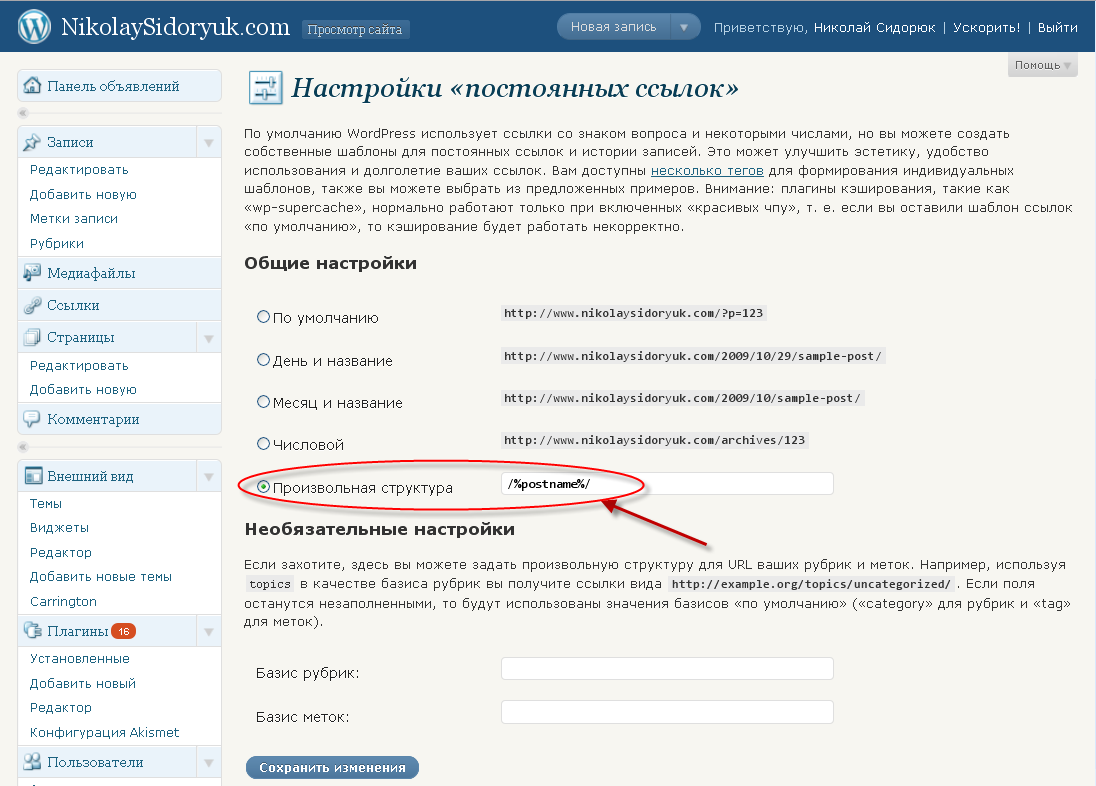This screenshot has height=786, width=1096.
Task: Click Добавить новый under Плагины
Action: [x=82, y=683]
